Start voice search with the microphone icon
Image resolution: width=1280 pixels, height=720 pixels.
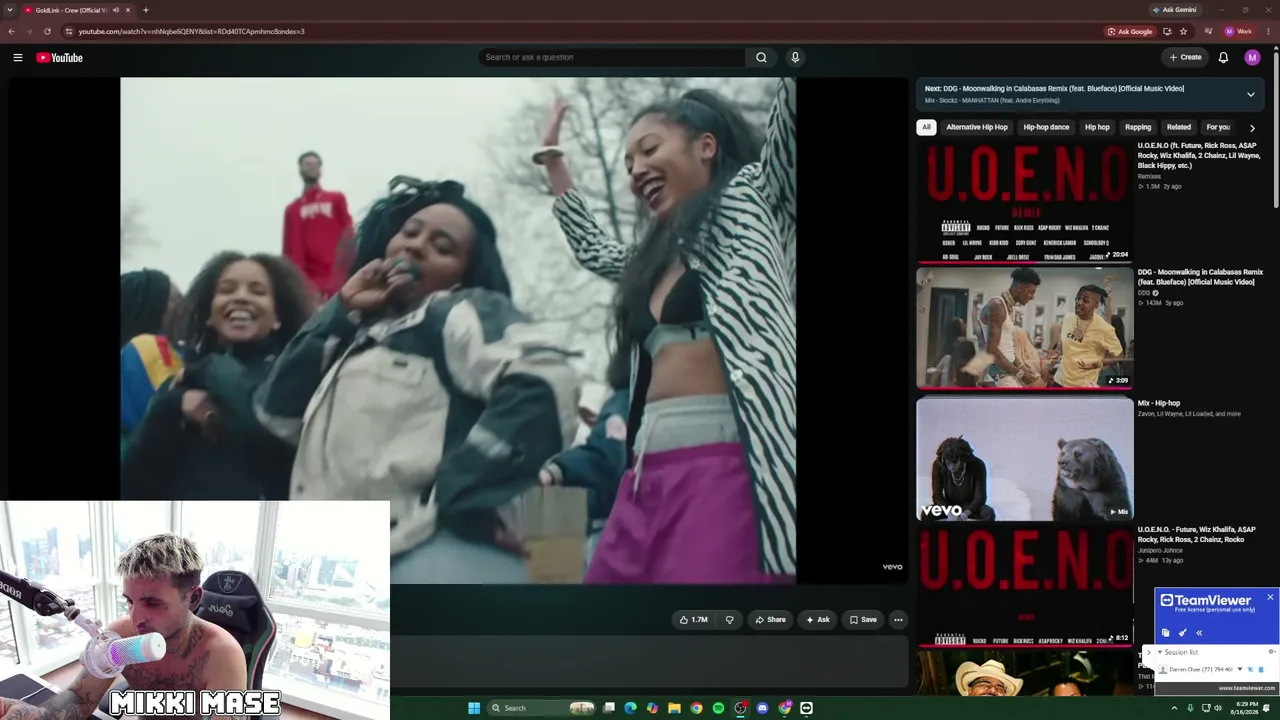[795, 57]
